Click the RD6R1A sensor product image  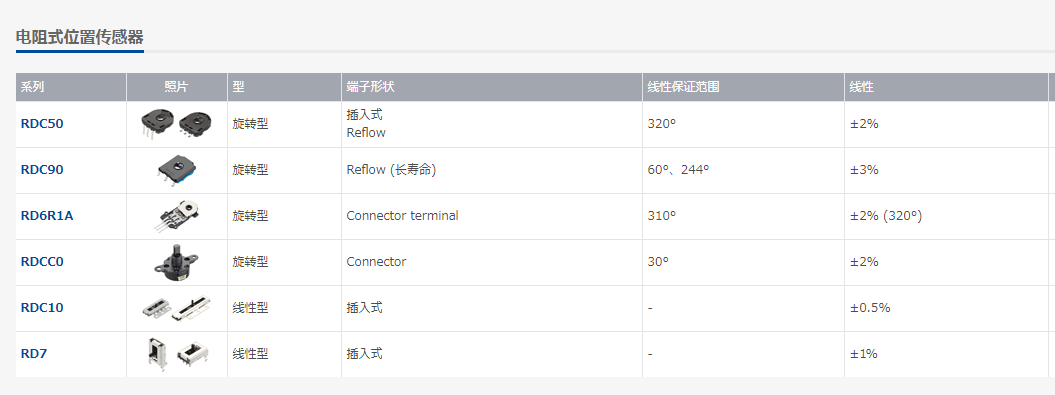(176, 215)
